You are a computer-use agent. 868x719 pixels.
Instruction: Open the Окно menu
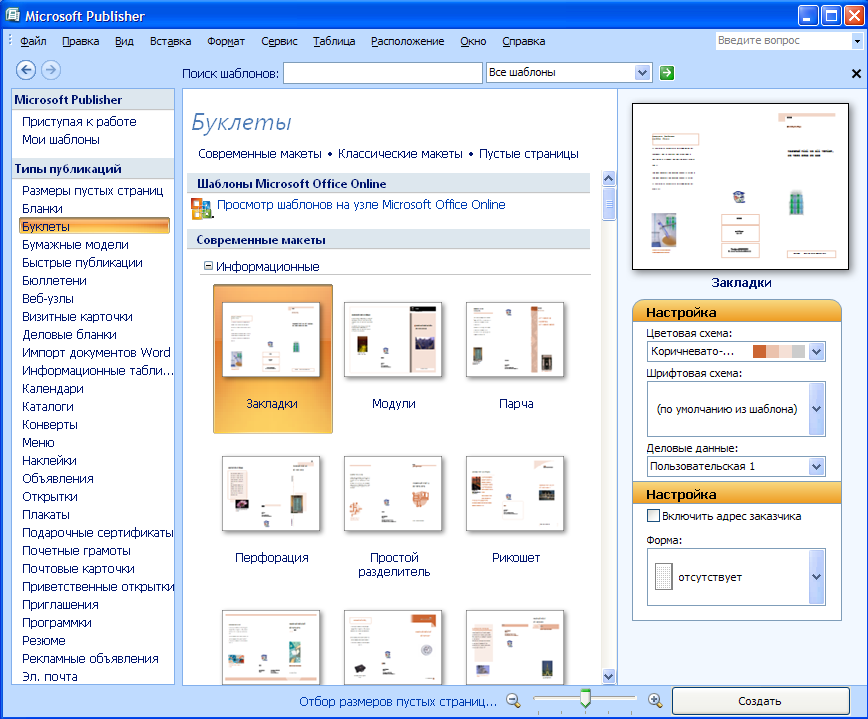(x=473, y=41)
